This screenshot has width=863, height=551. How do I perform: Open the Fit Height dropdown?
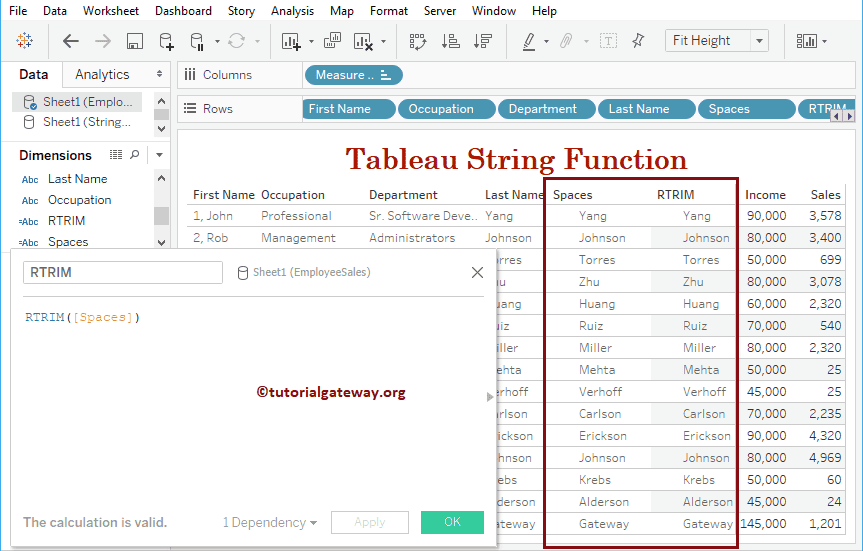[760, 41]
